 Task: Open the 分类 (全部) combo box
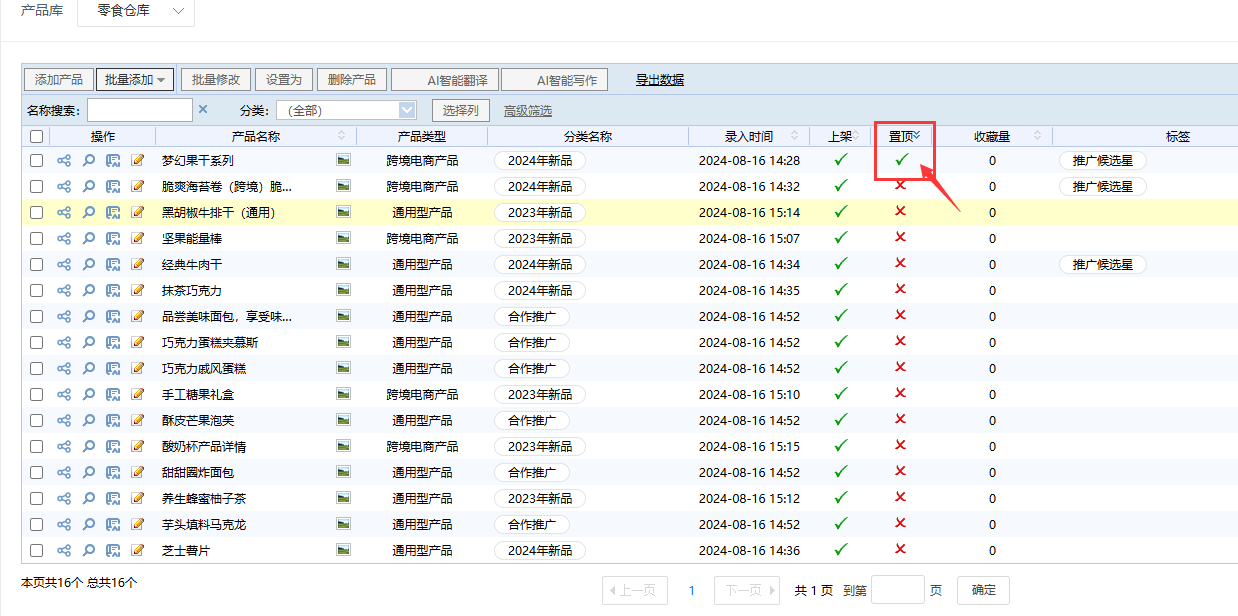click(345, 110)
